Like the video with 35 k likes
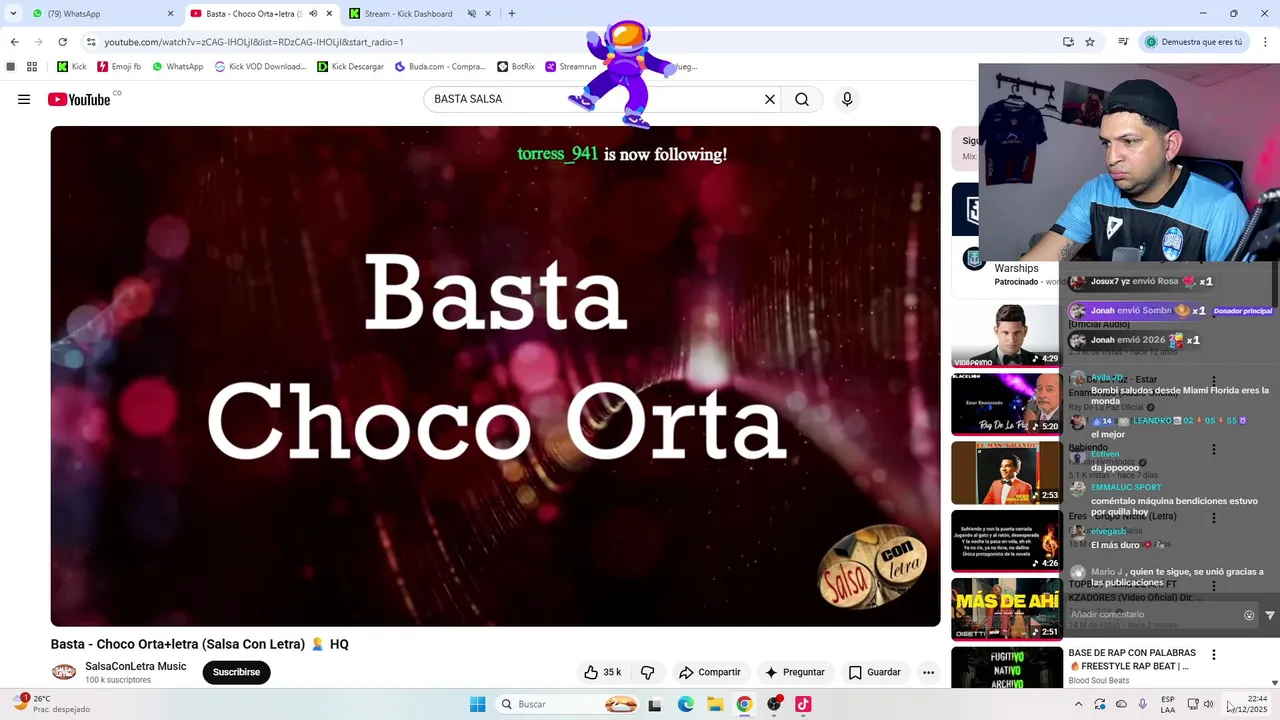This screenshot has height=720, width=1280. 603,672
